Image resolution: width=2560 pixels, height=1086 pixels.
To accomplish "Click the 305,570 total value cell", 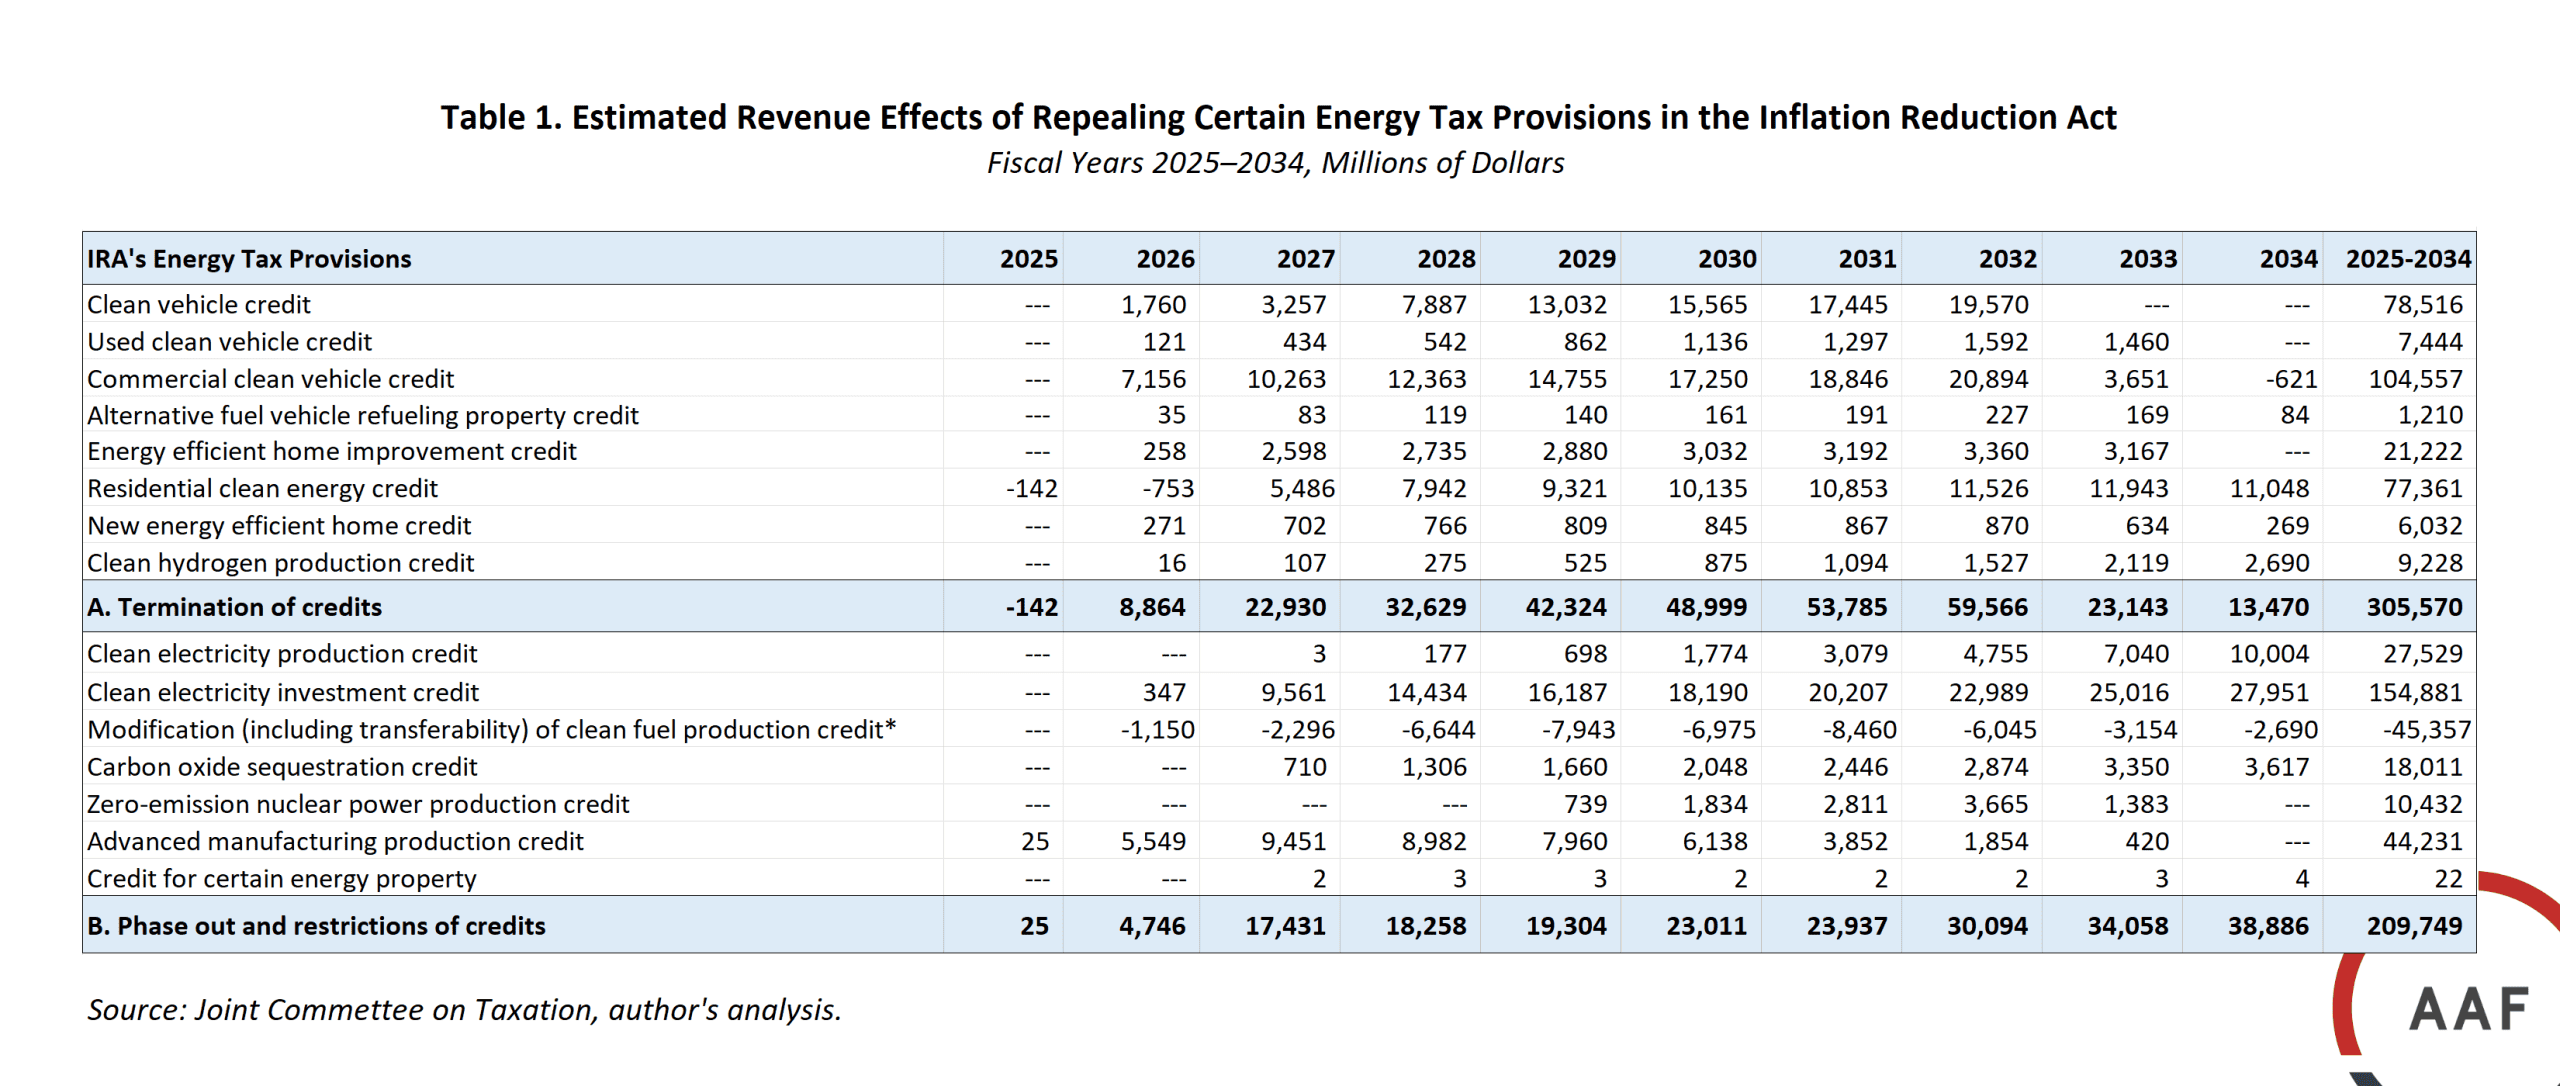I will 2413,607.
